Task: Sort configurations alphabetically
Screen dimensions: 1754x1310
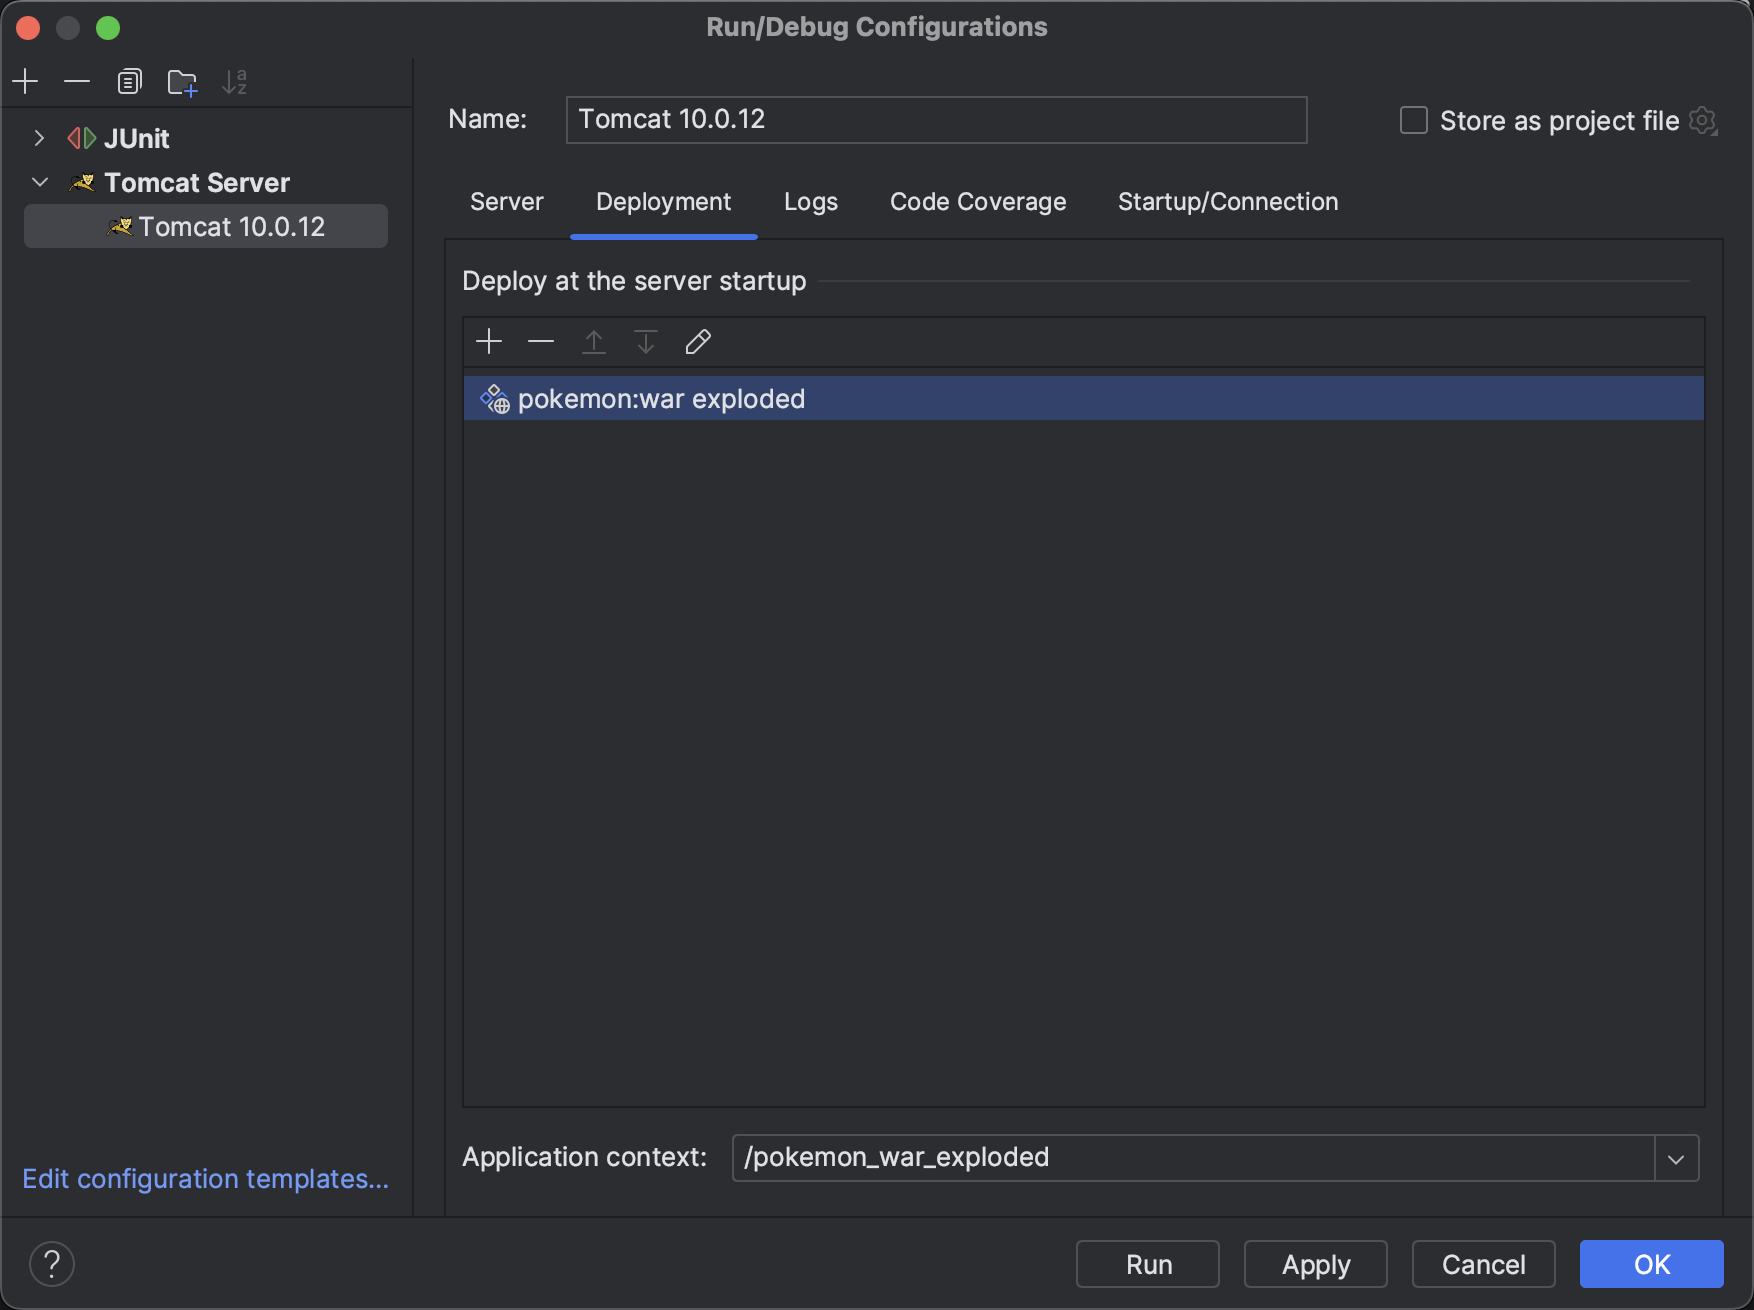Action: click(234, 82)
